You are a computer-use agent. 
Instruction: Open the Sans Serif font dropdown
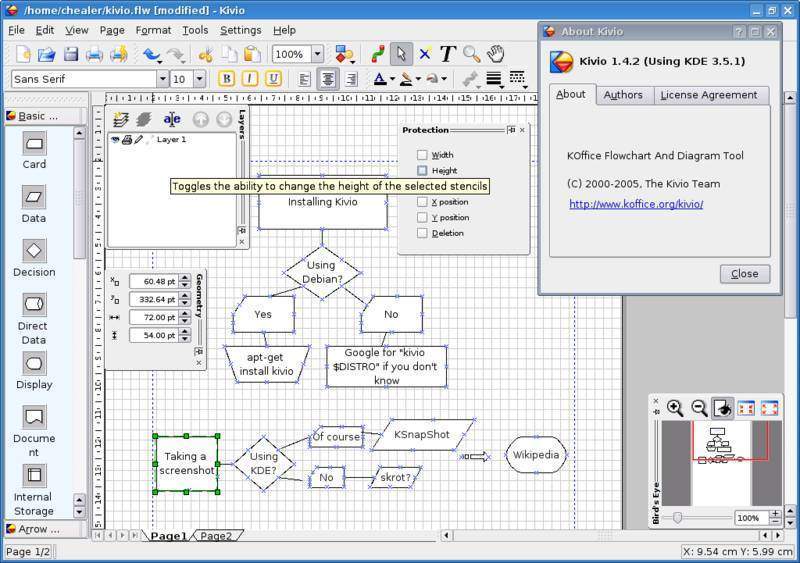162,79
